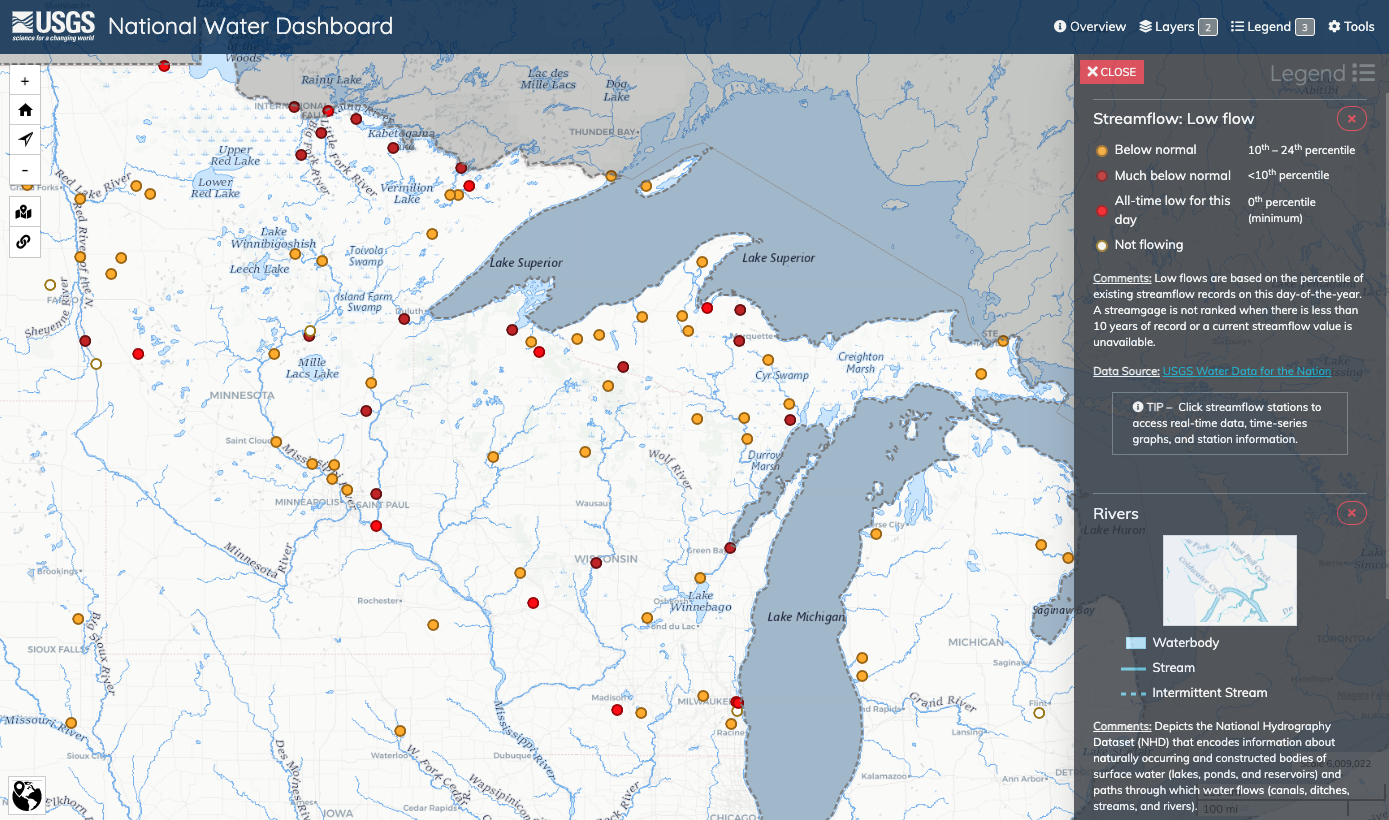The image size is (1389, 820).
Task: Click the 'Much below normal' legend symbol
Action: [1102, 176]
